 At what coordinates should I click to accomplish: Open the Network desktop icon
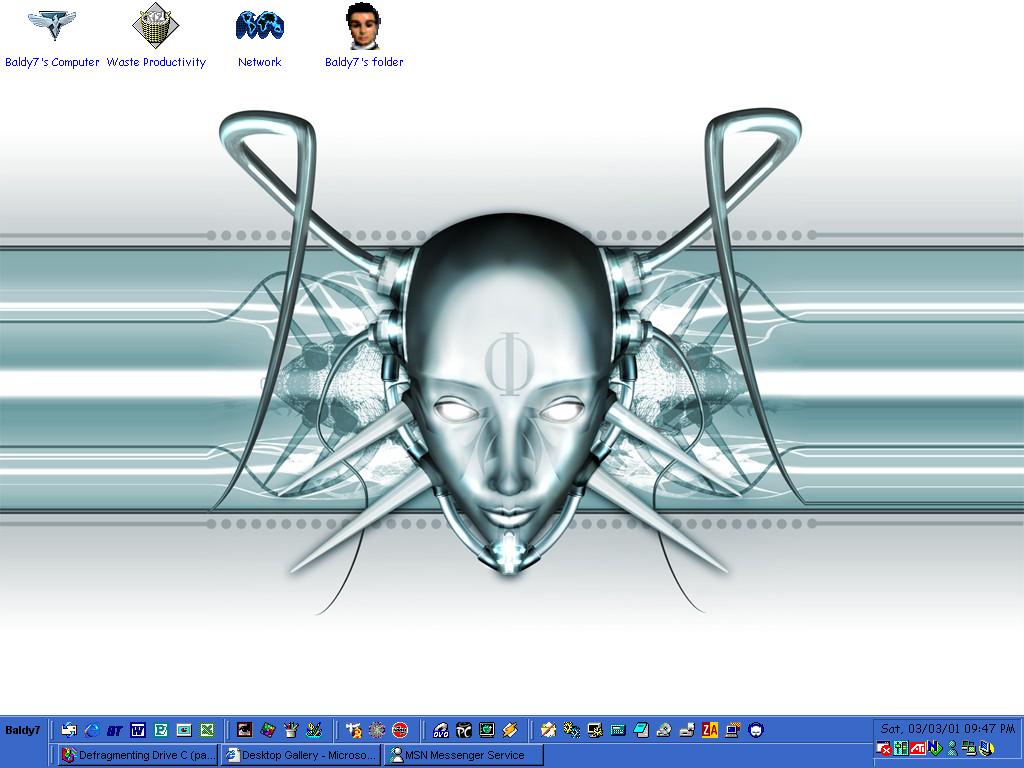point(259,28)
